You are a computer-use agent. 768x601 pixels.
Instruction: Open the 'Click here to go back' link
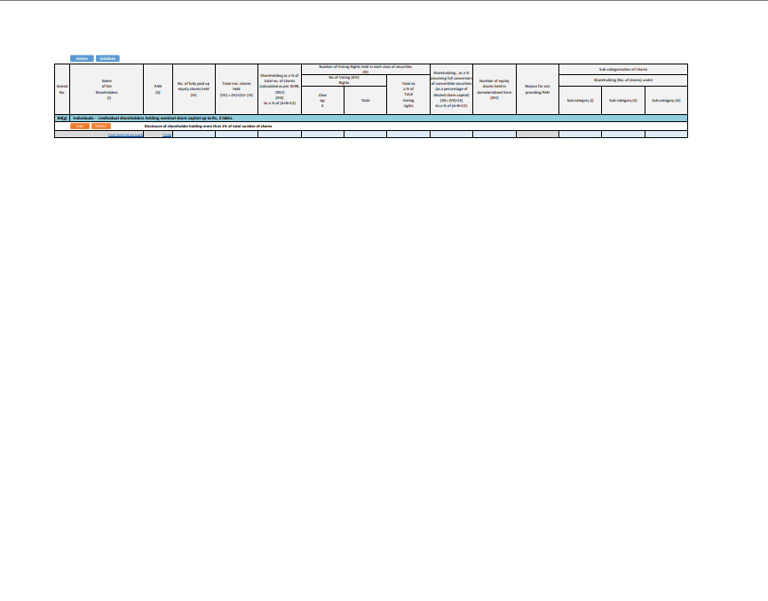(125, 135)
